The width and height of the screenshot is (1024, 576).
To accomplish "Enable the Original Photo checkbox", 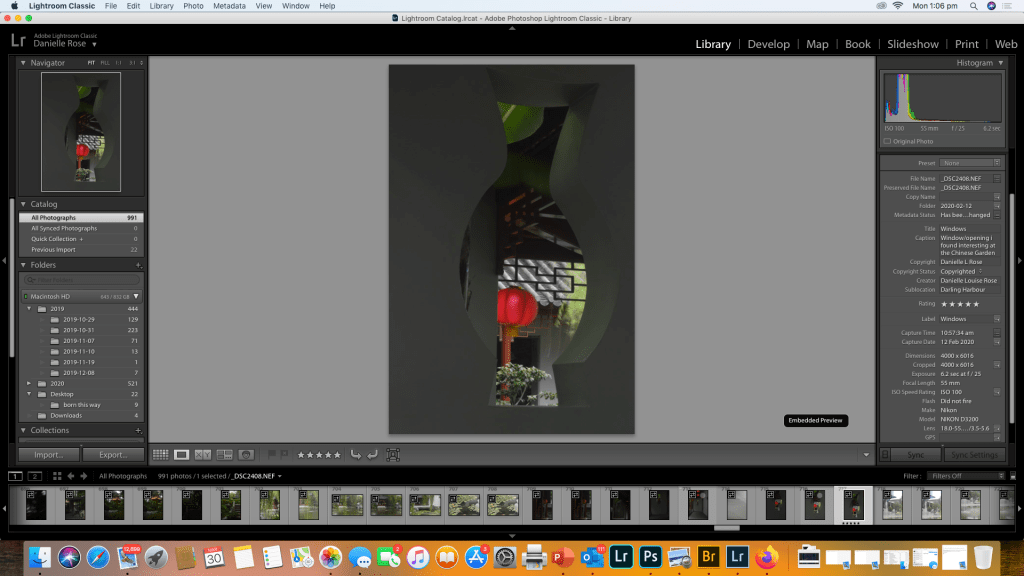I will click(887, 141).
